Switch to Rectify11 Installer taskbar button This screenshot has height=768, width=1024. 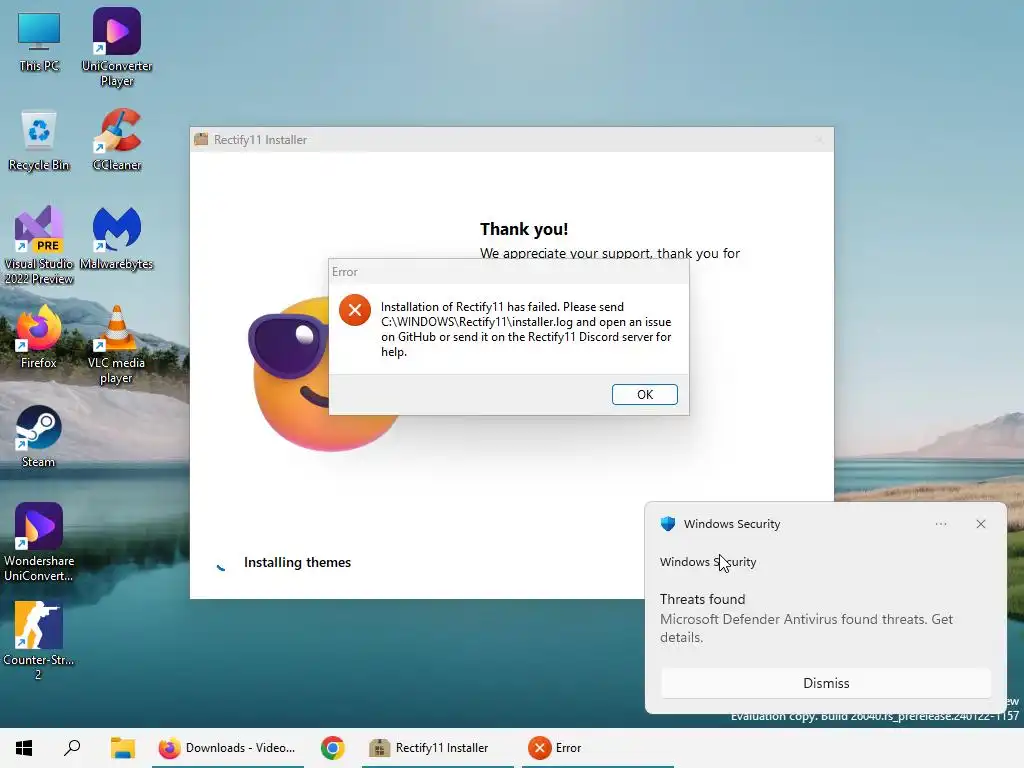coord(438,748)
